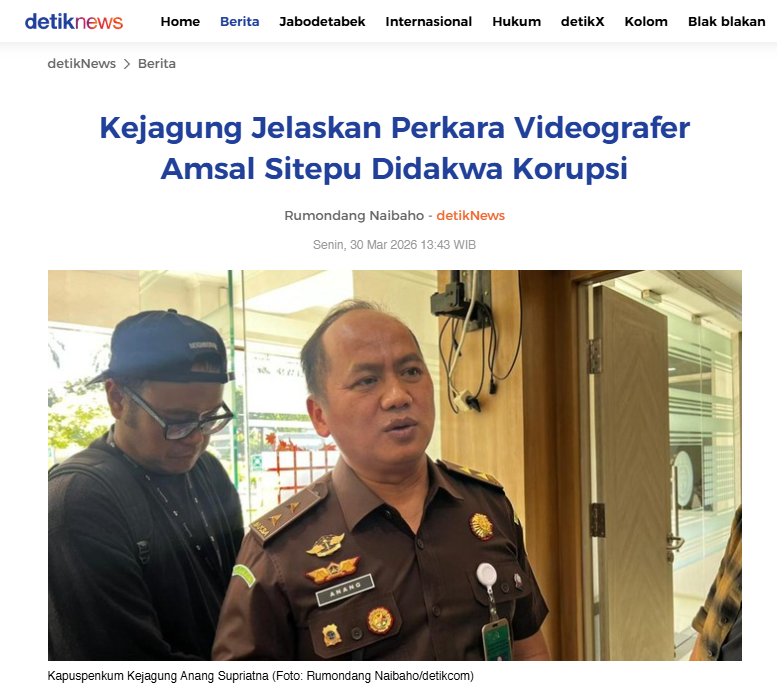This screenshot has height=699, width=777.
Task: Click the ANANG name tag in photo
Action: 345,590
